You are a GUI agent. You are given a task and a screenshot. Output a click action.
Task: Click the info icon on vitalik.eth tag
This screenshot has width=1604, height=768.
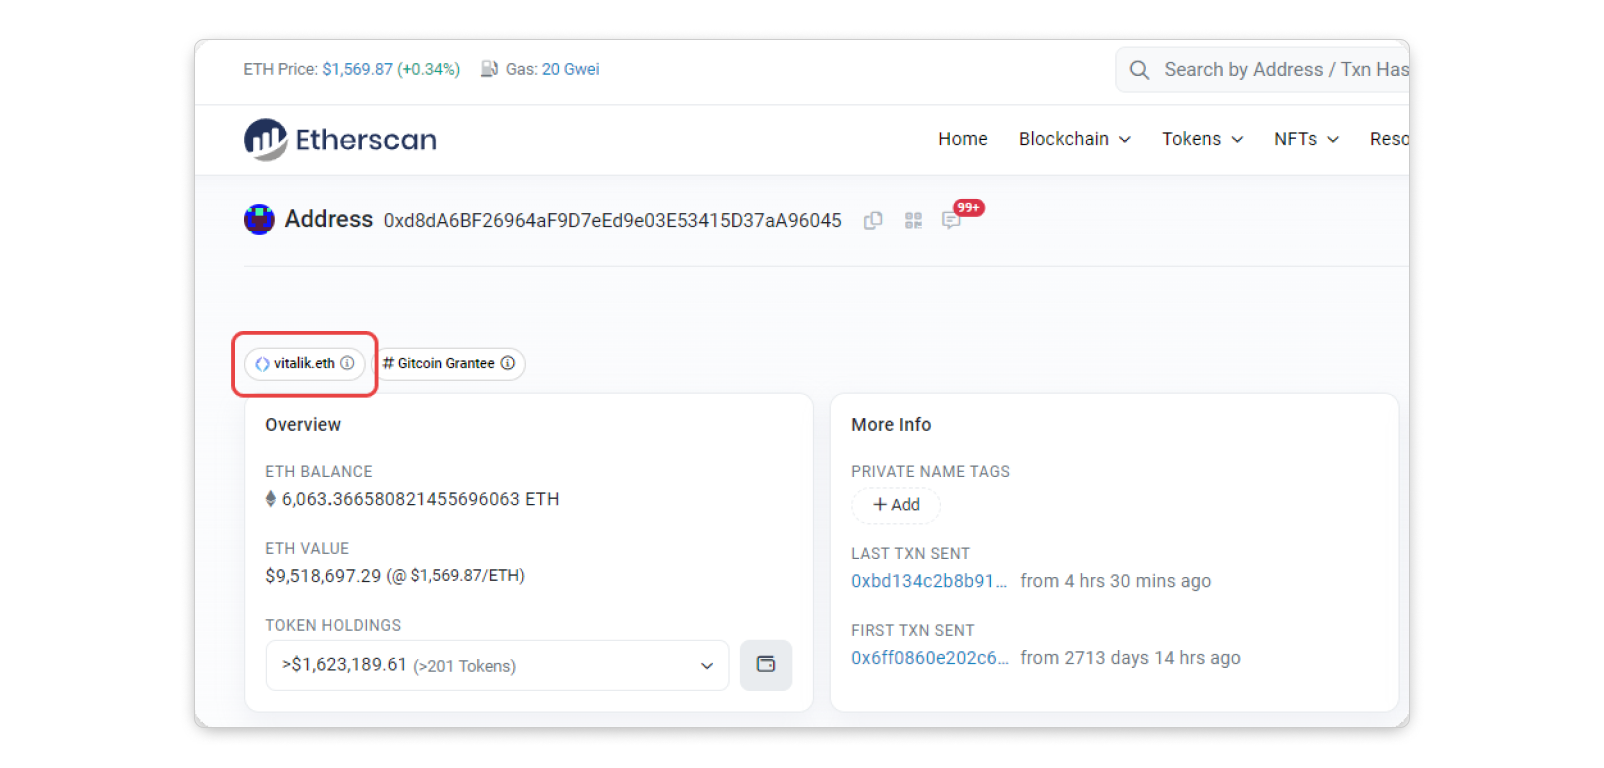(x=347, y=363)
